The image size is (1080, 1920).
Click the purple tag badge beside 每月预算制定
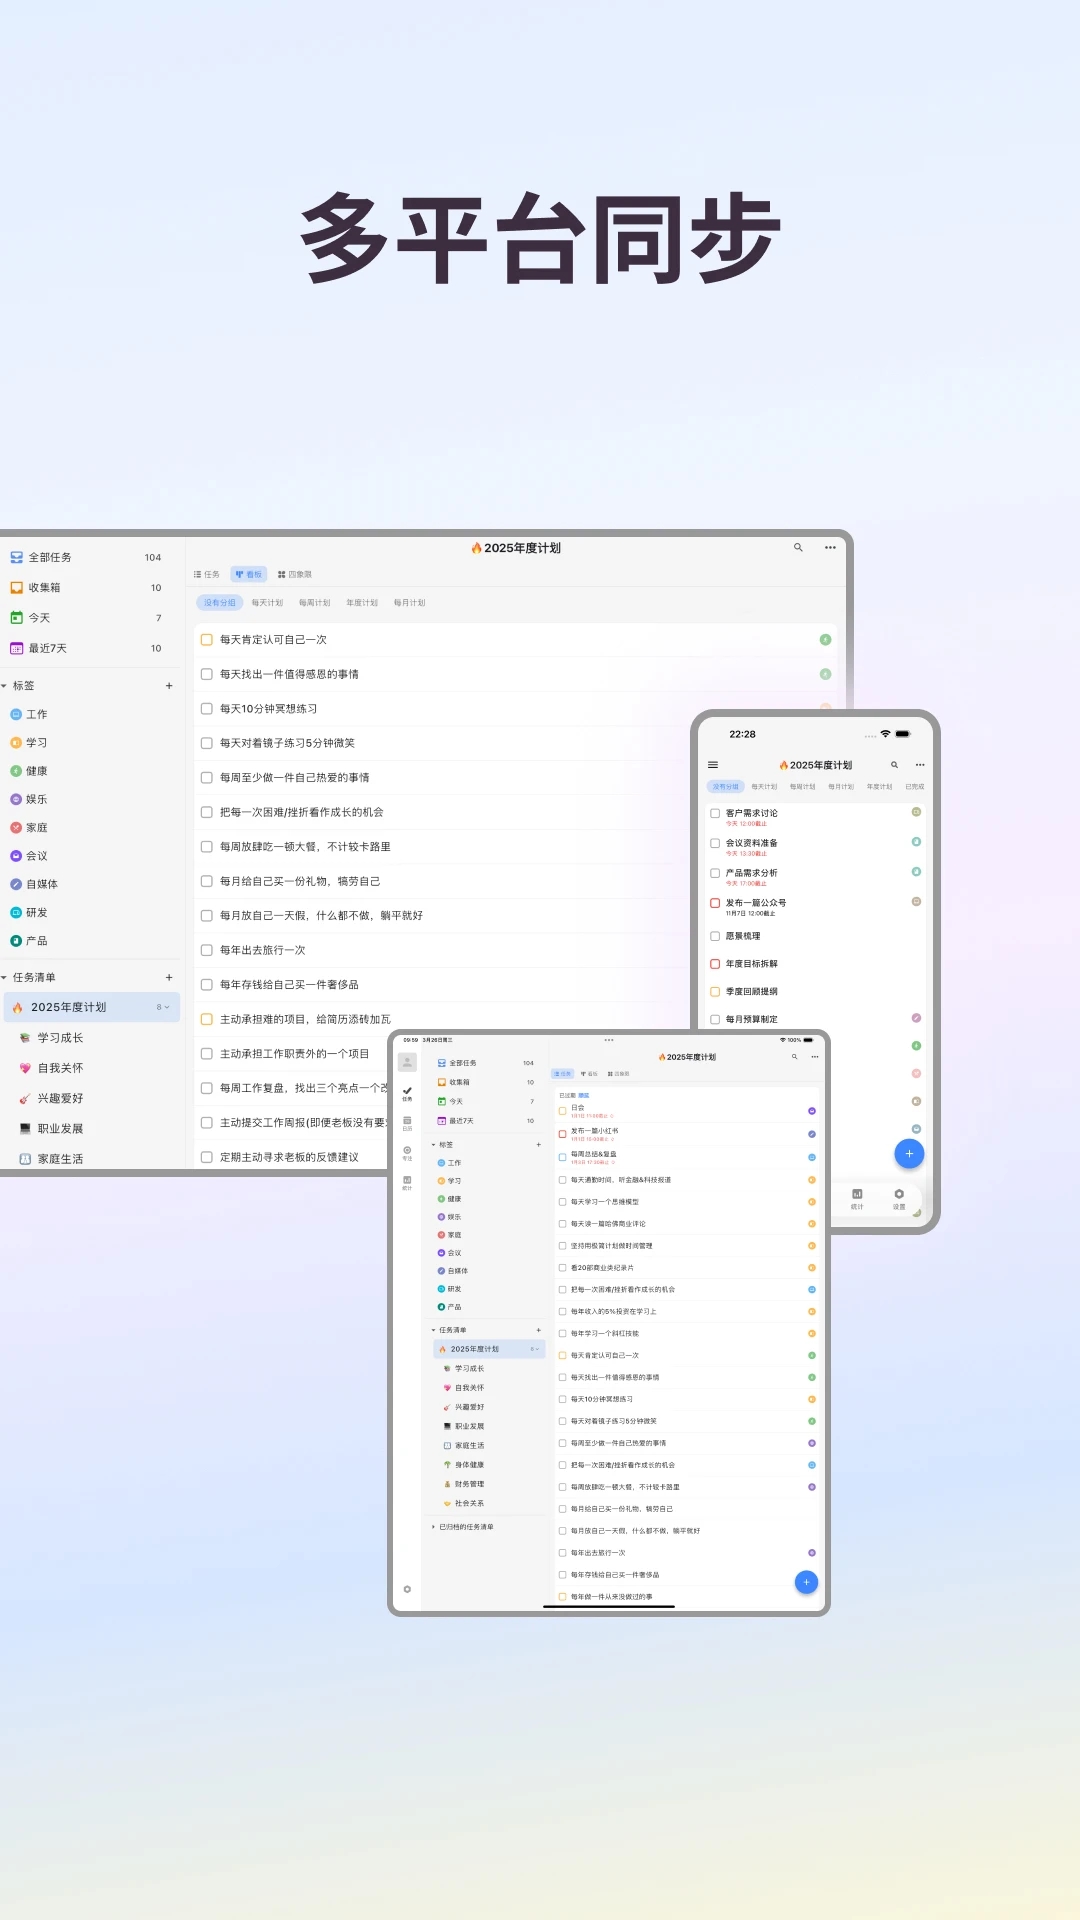pyautogui.click(x=916, y=1018)
